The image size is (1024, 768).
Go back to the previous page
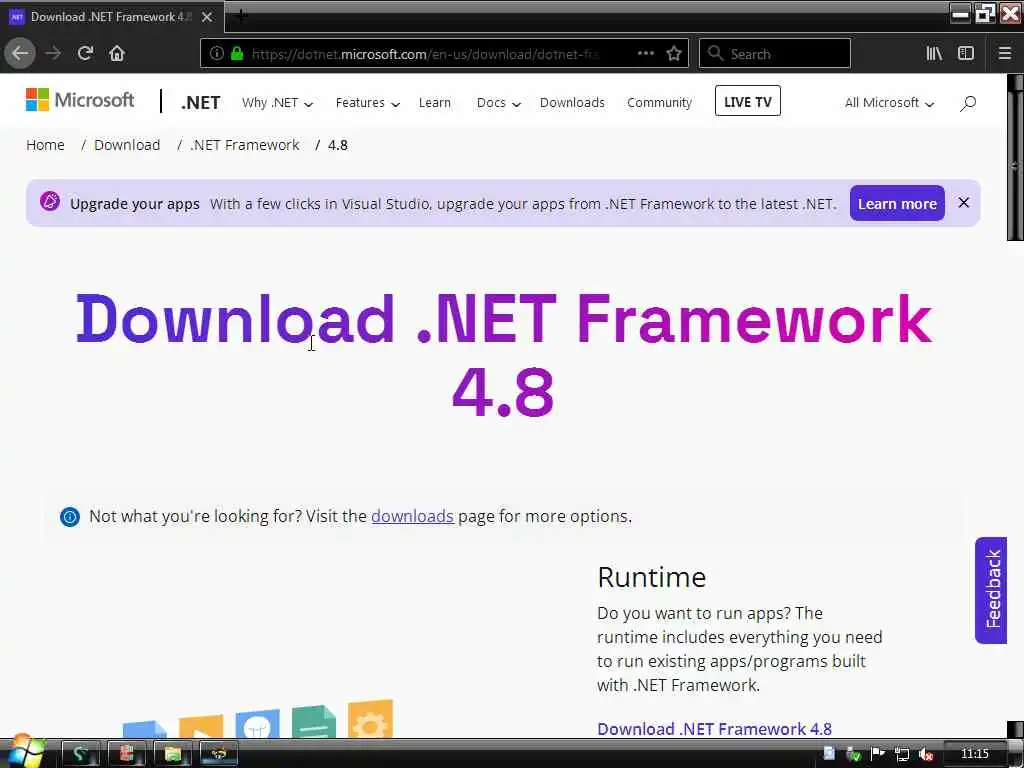point(20,53)
